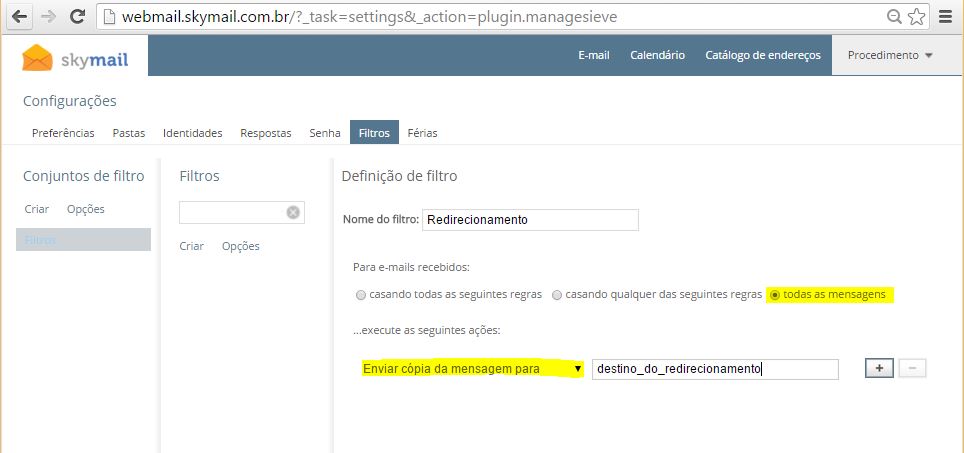964x453 pixels.
Task: Expand the Procedimento user menu
Action: [x=889, y=55]
